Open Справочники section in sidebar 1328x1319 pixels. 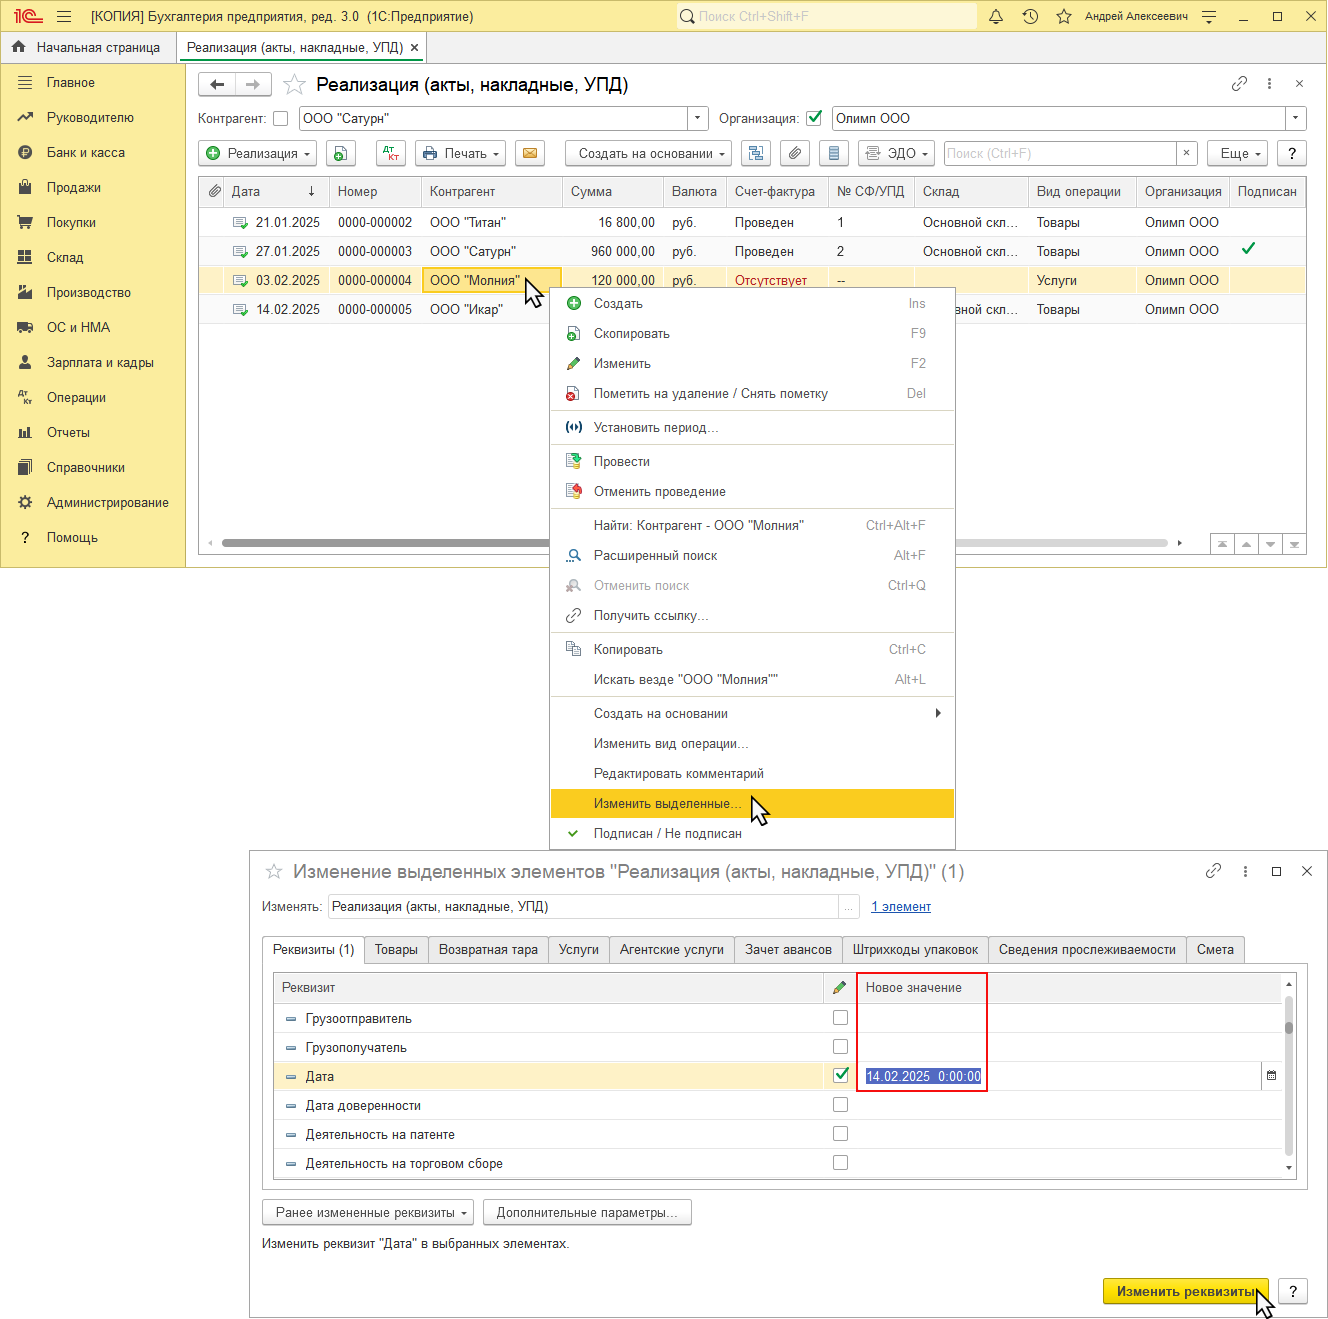(x=86, y=467)
